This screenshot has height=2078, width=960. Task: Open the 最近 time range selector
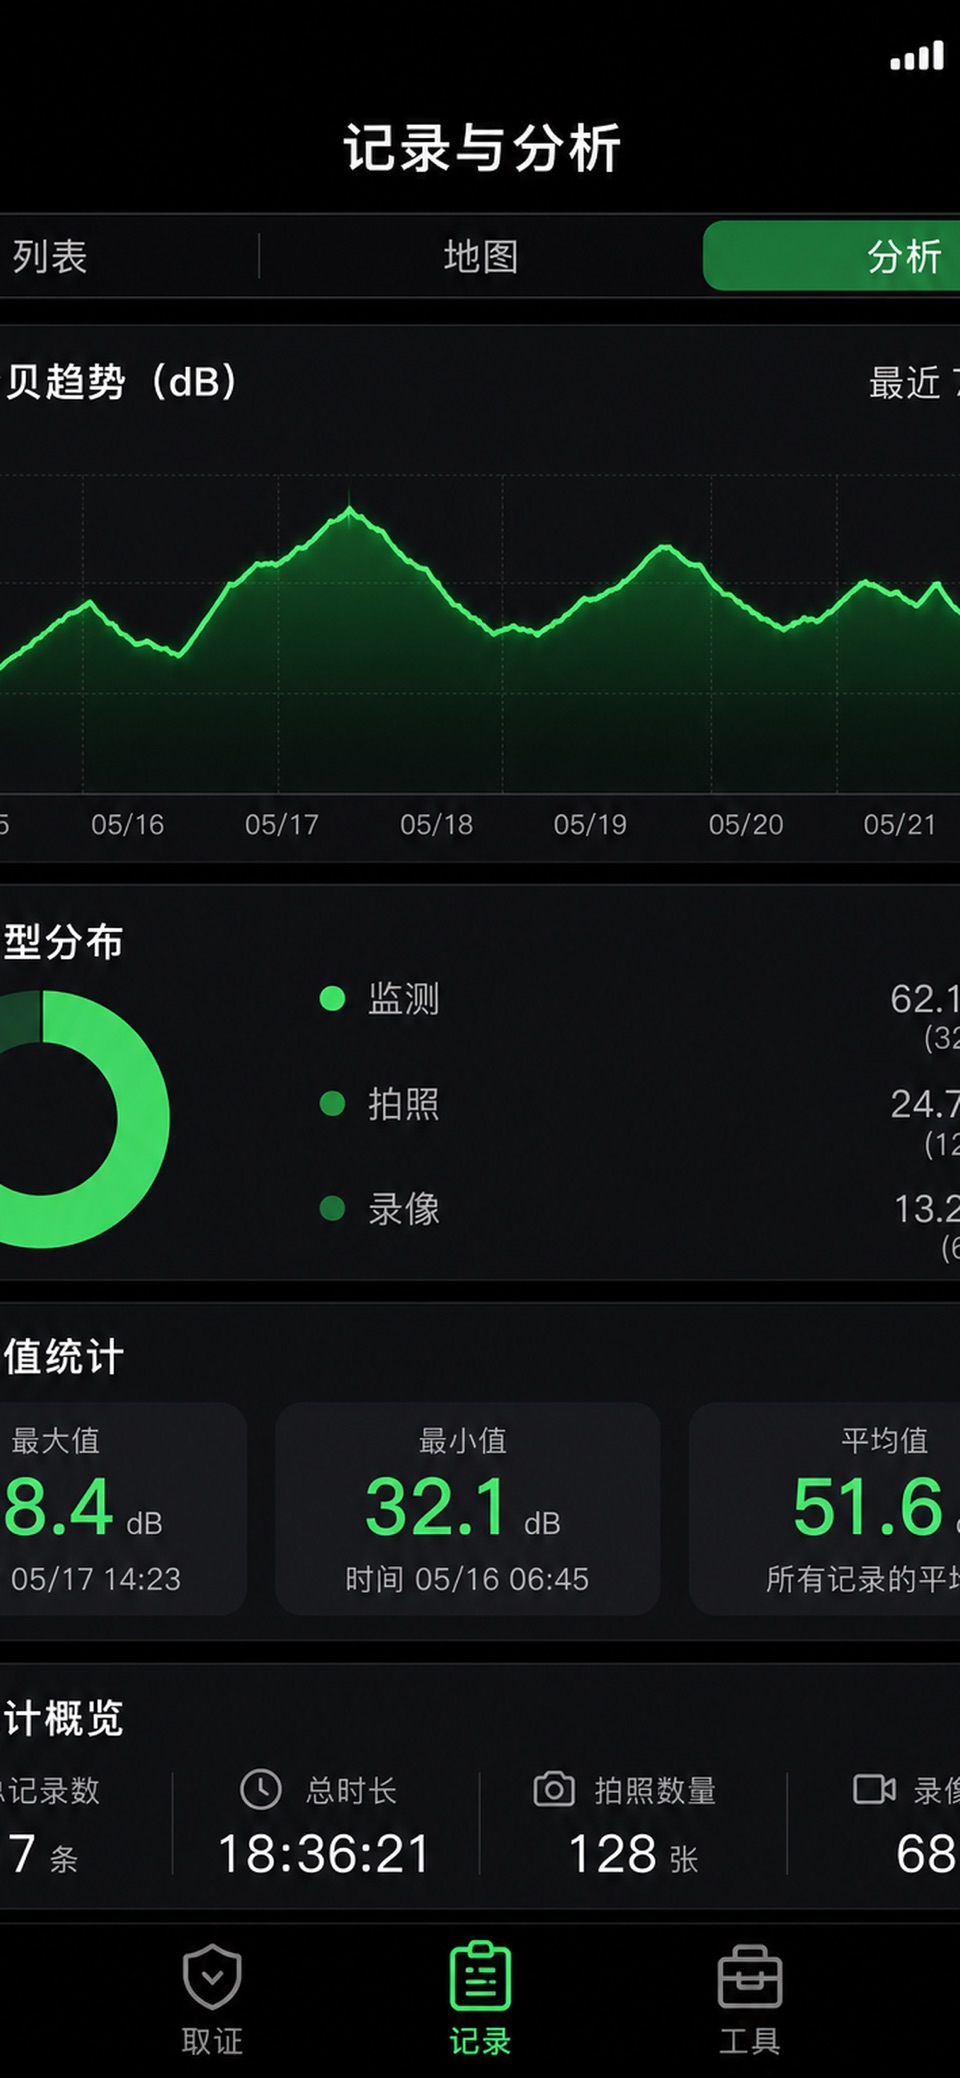pos(913,382)
